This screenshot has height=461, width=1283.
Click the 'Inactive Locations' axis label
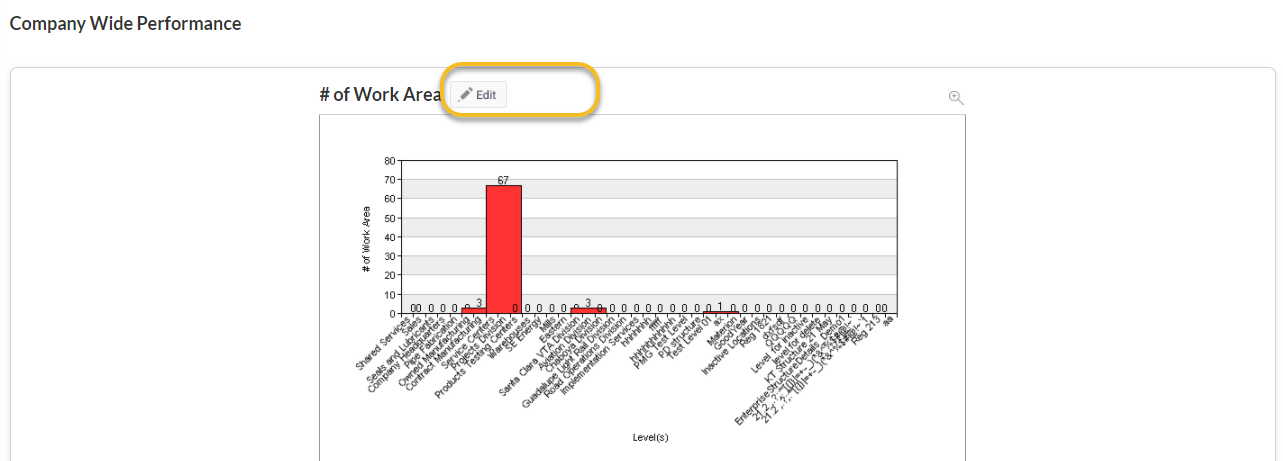(x=733, y=348)
